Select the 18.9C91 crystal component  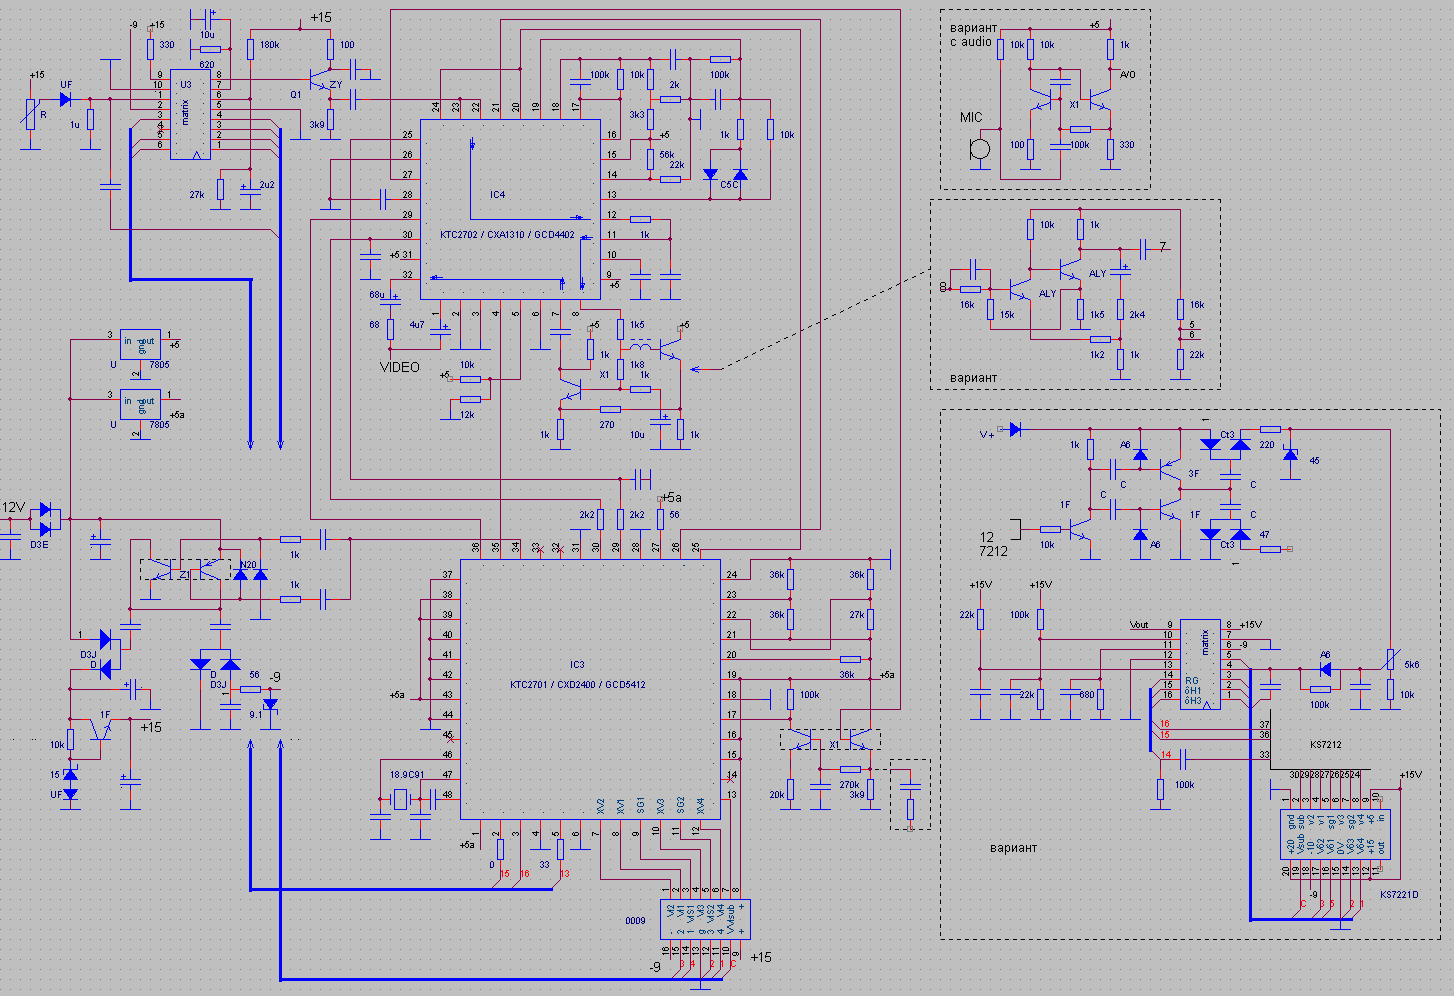point(401,799)
